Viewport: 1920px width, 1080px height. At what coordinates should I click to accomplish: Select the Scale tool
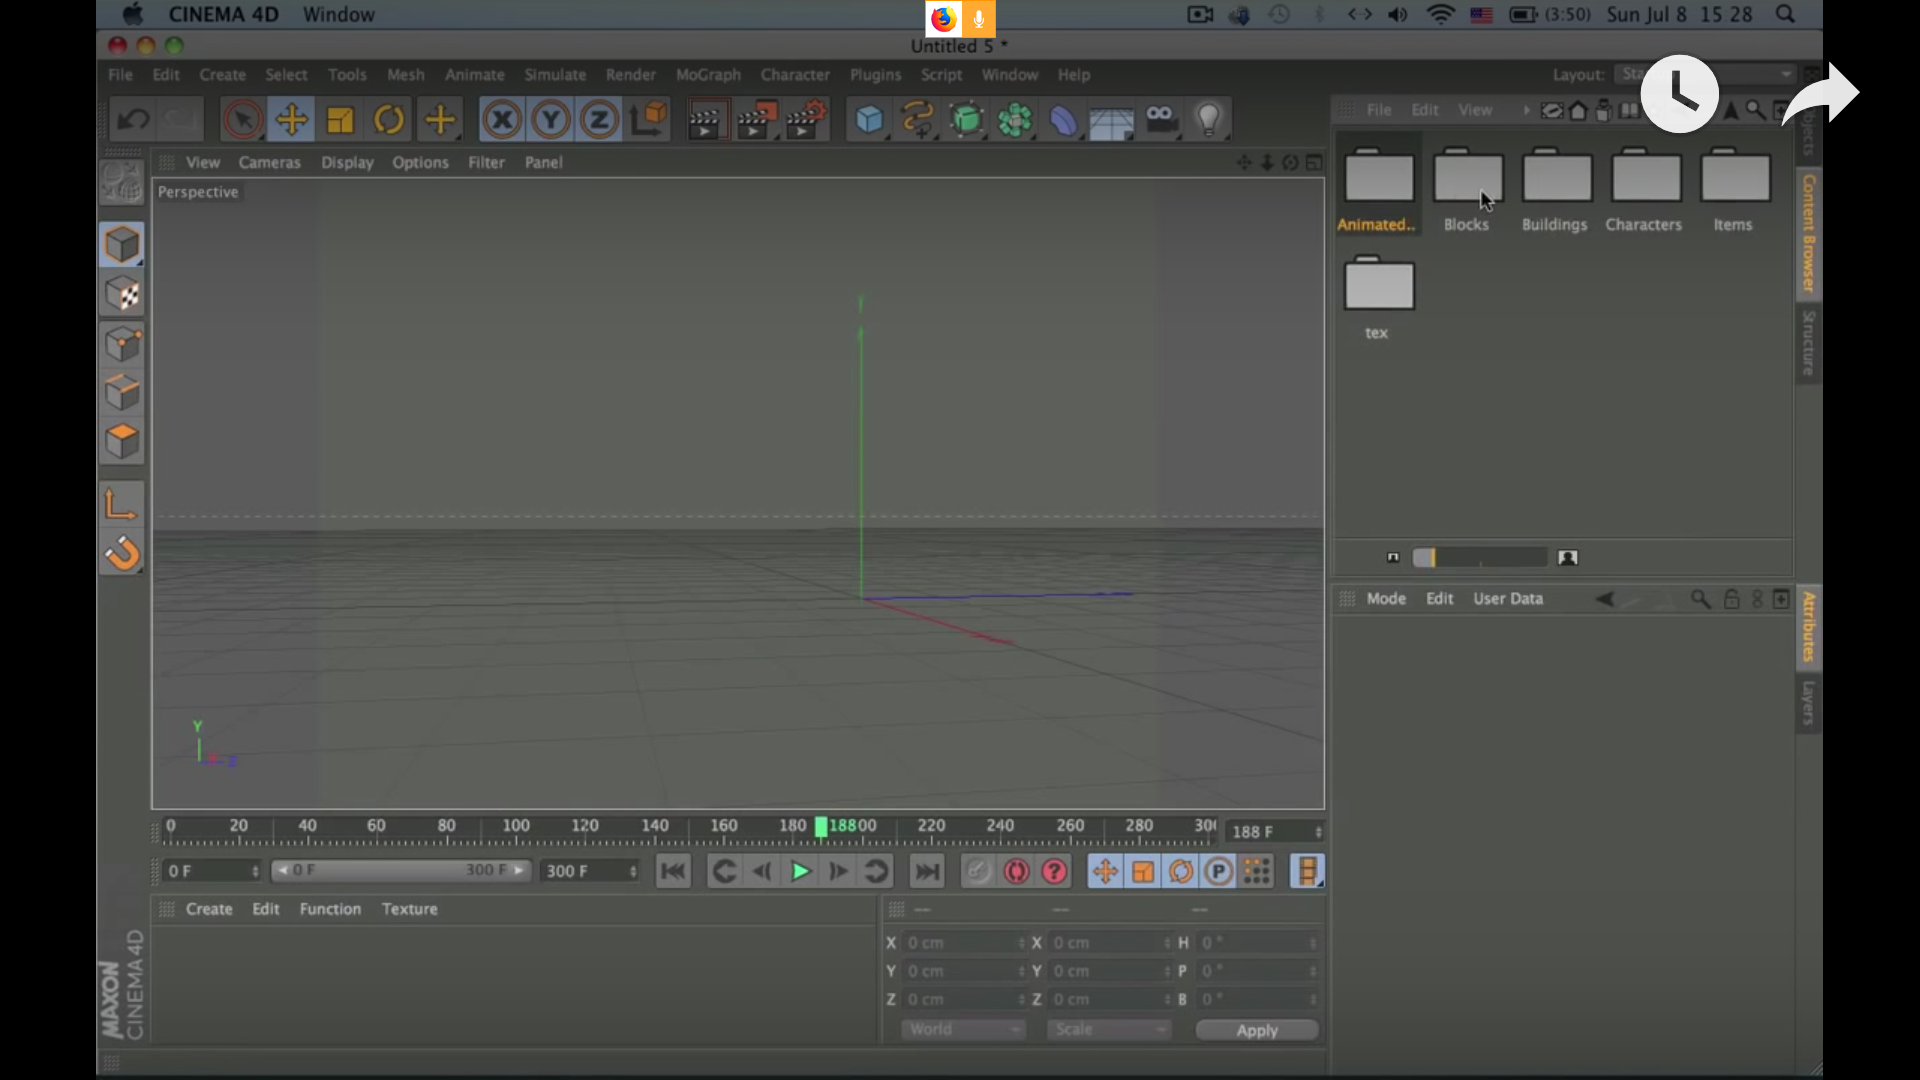pos(340,120)
